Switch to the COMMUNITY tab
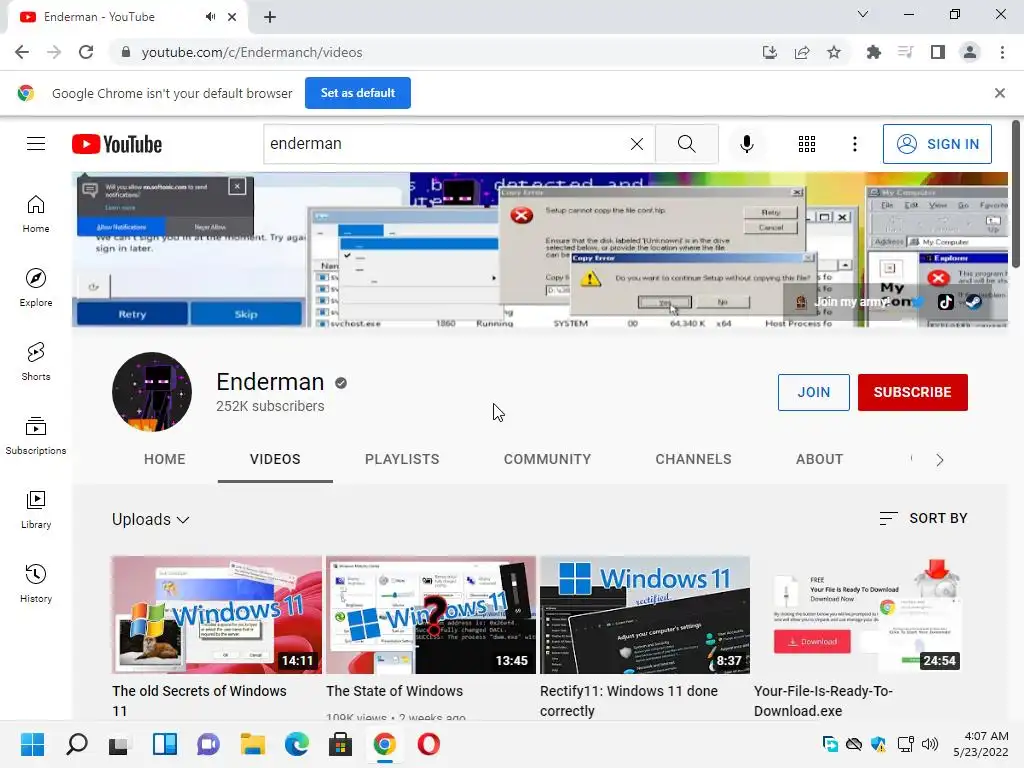This screenshot has width=1024, height=768. pos(547,459)
